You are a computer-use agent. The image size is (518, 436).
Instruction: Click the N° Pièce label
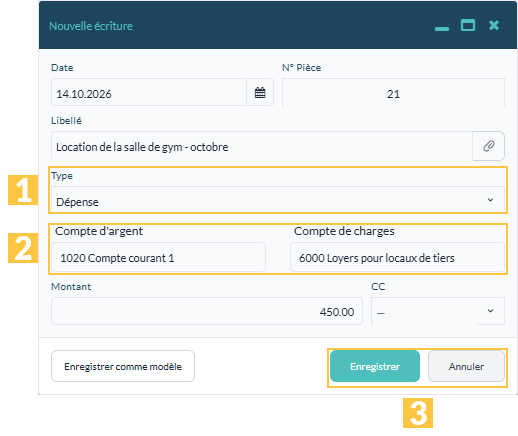pos(301,68)
